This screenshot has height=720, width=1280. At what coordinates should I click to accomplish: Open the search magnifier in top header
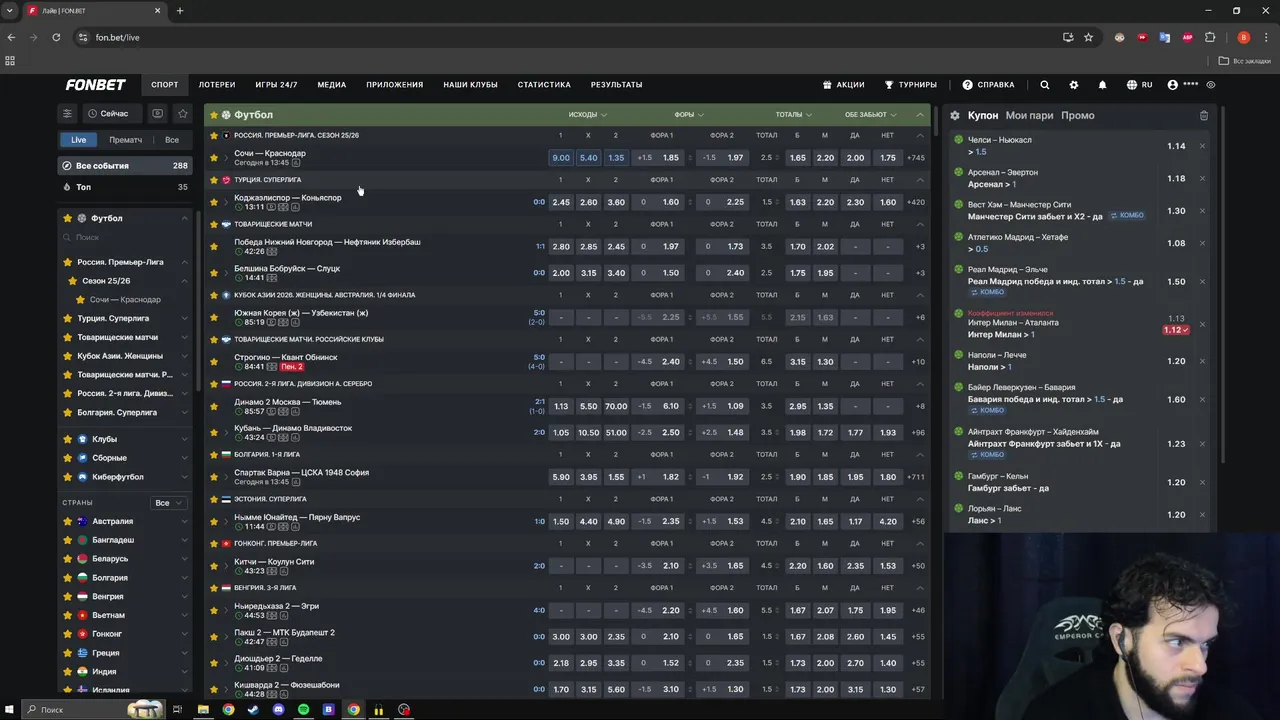point(1045,85)
